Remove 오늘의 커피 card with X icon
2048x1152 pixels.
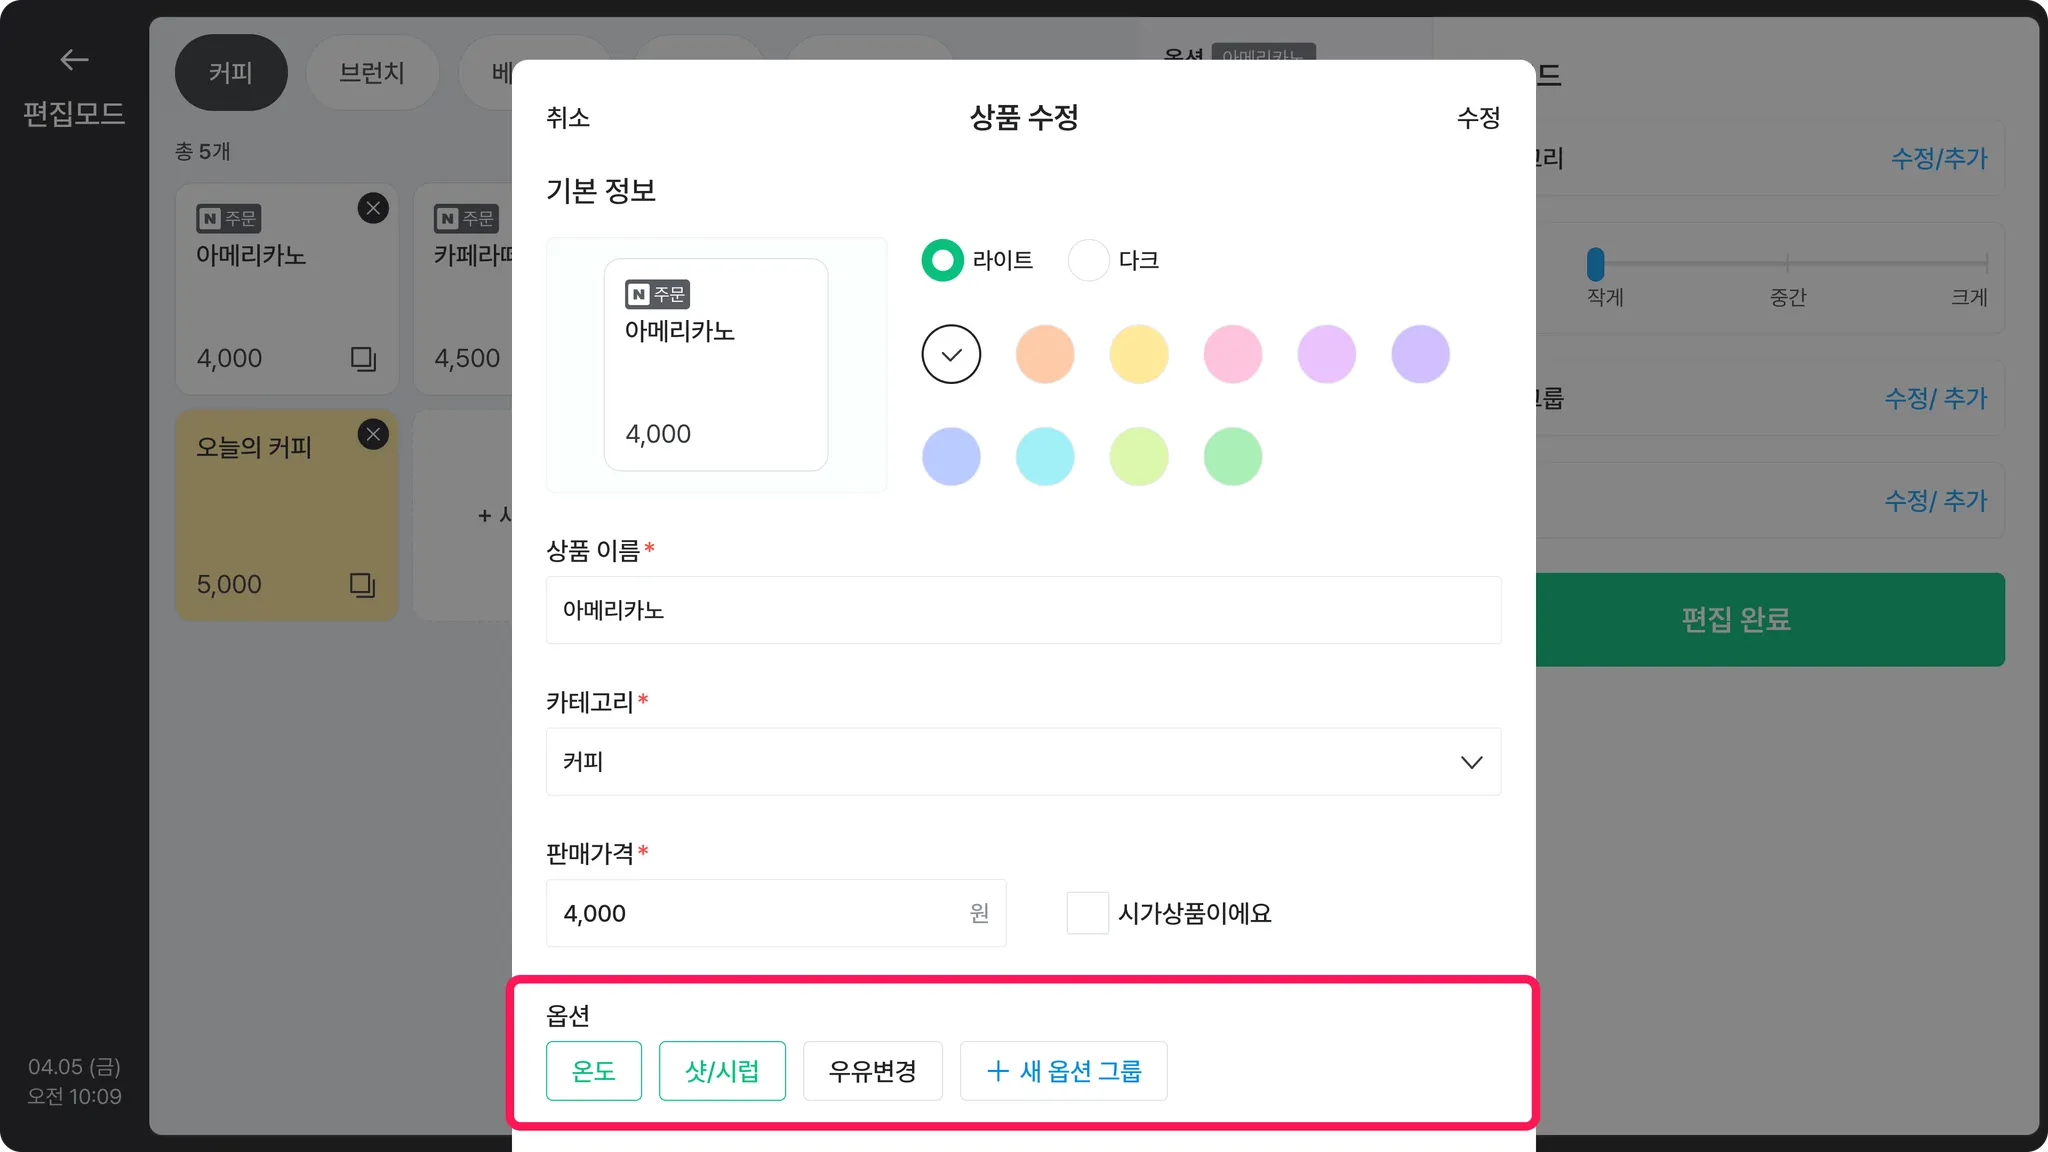373,434
